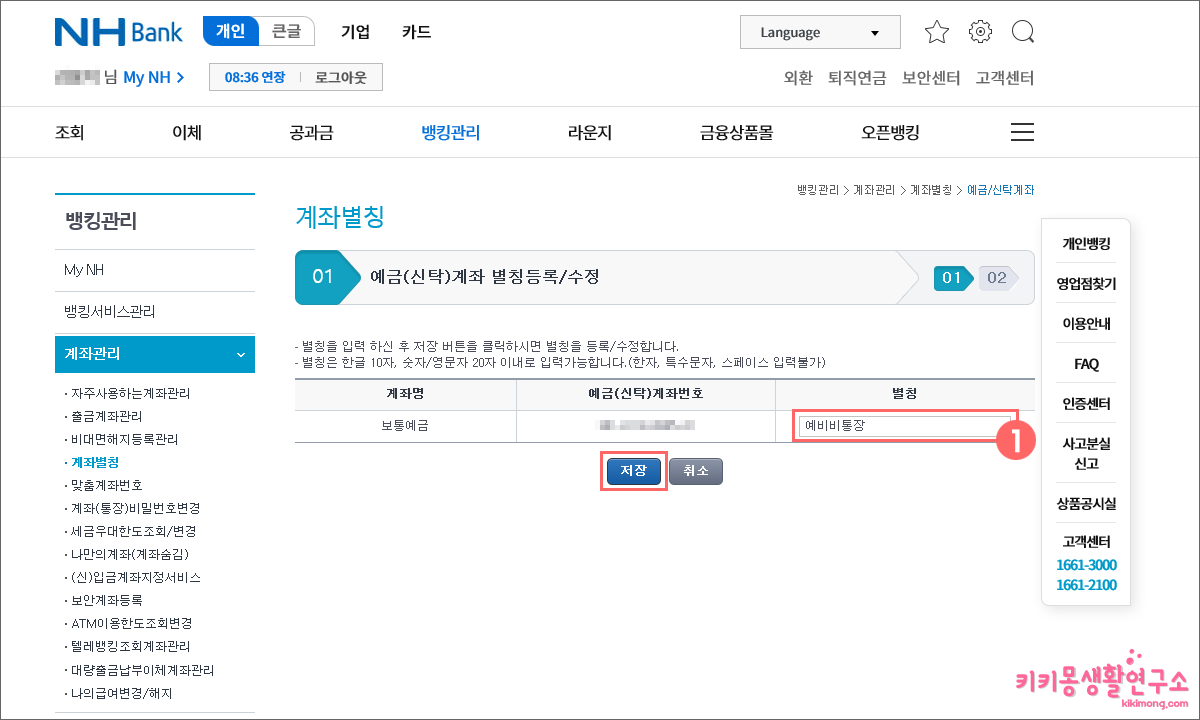Open the Language dropdown
The height and width of the screenshot is (720, 1200).
tap(820, 31)
